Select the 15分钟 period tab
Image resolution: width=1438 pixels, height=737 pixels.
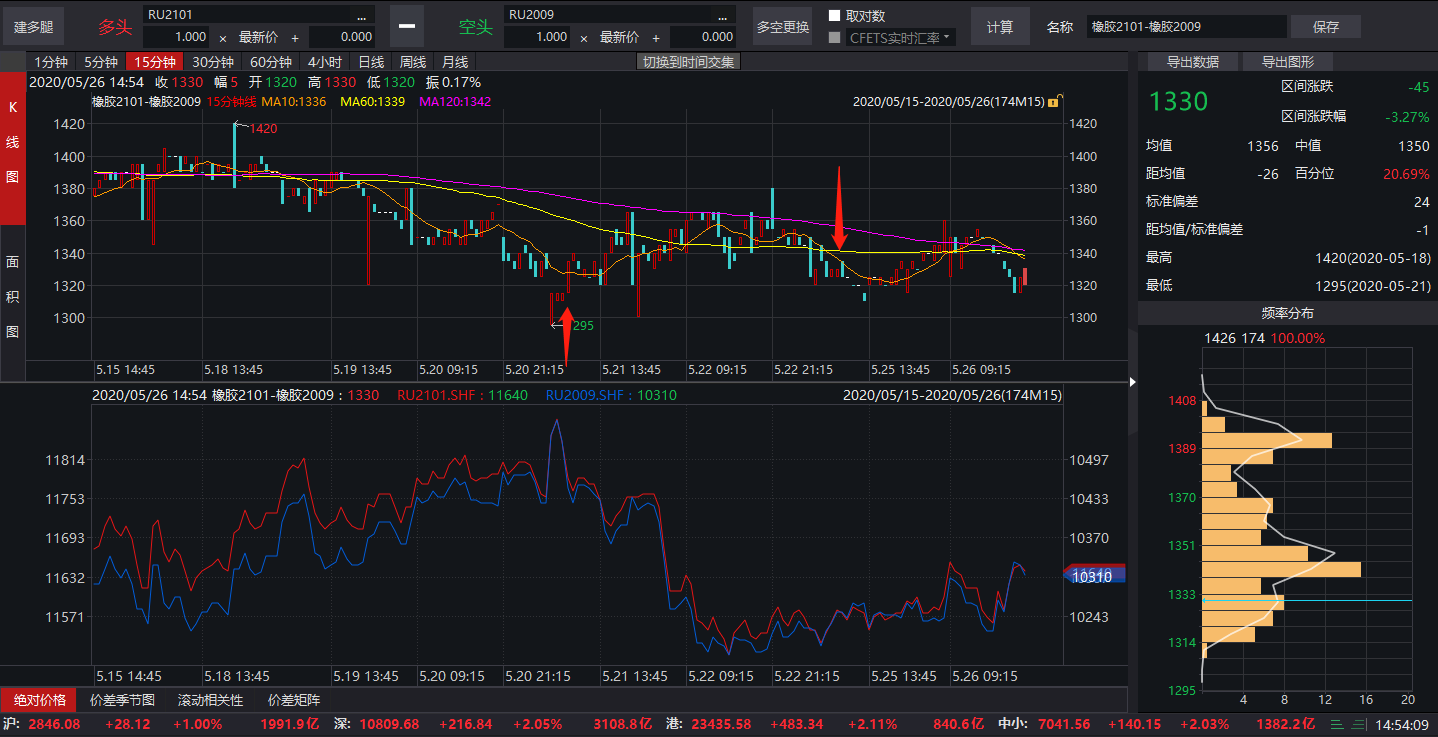(154, 61)
